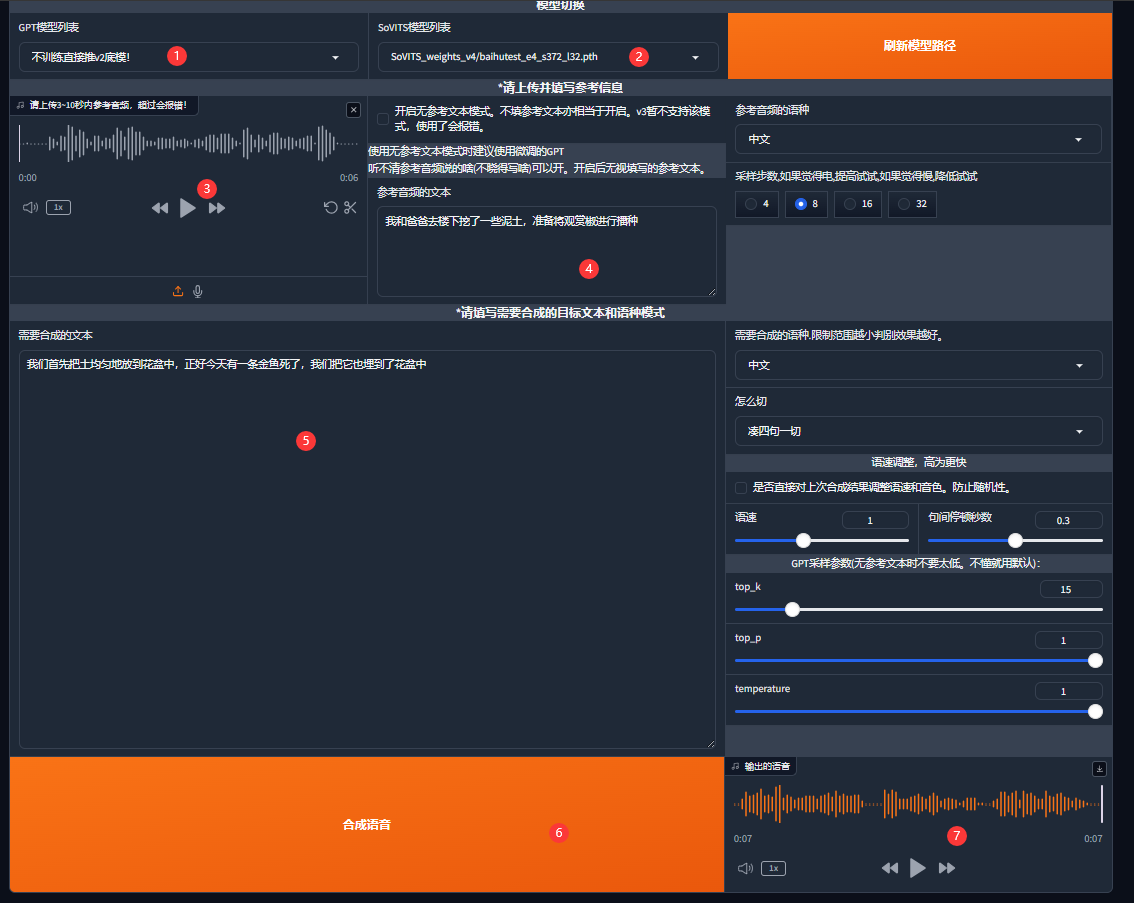
Task: Click the scissors trim icon in reference audio
Action: [350, 208]
